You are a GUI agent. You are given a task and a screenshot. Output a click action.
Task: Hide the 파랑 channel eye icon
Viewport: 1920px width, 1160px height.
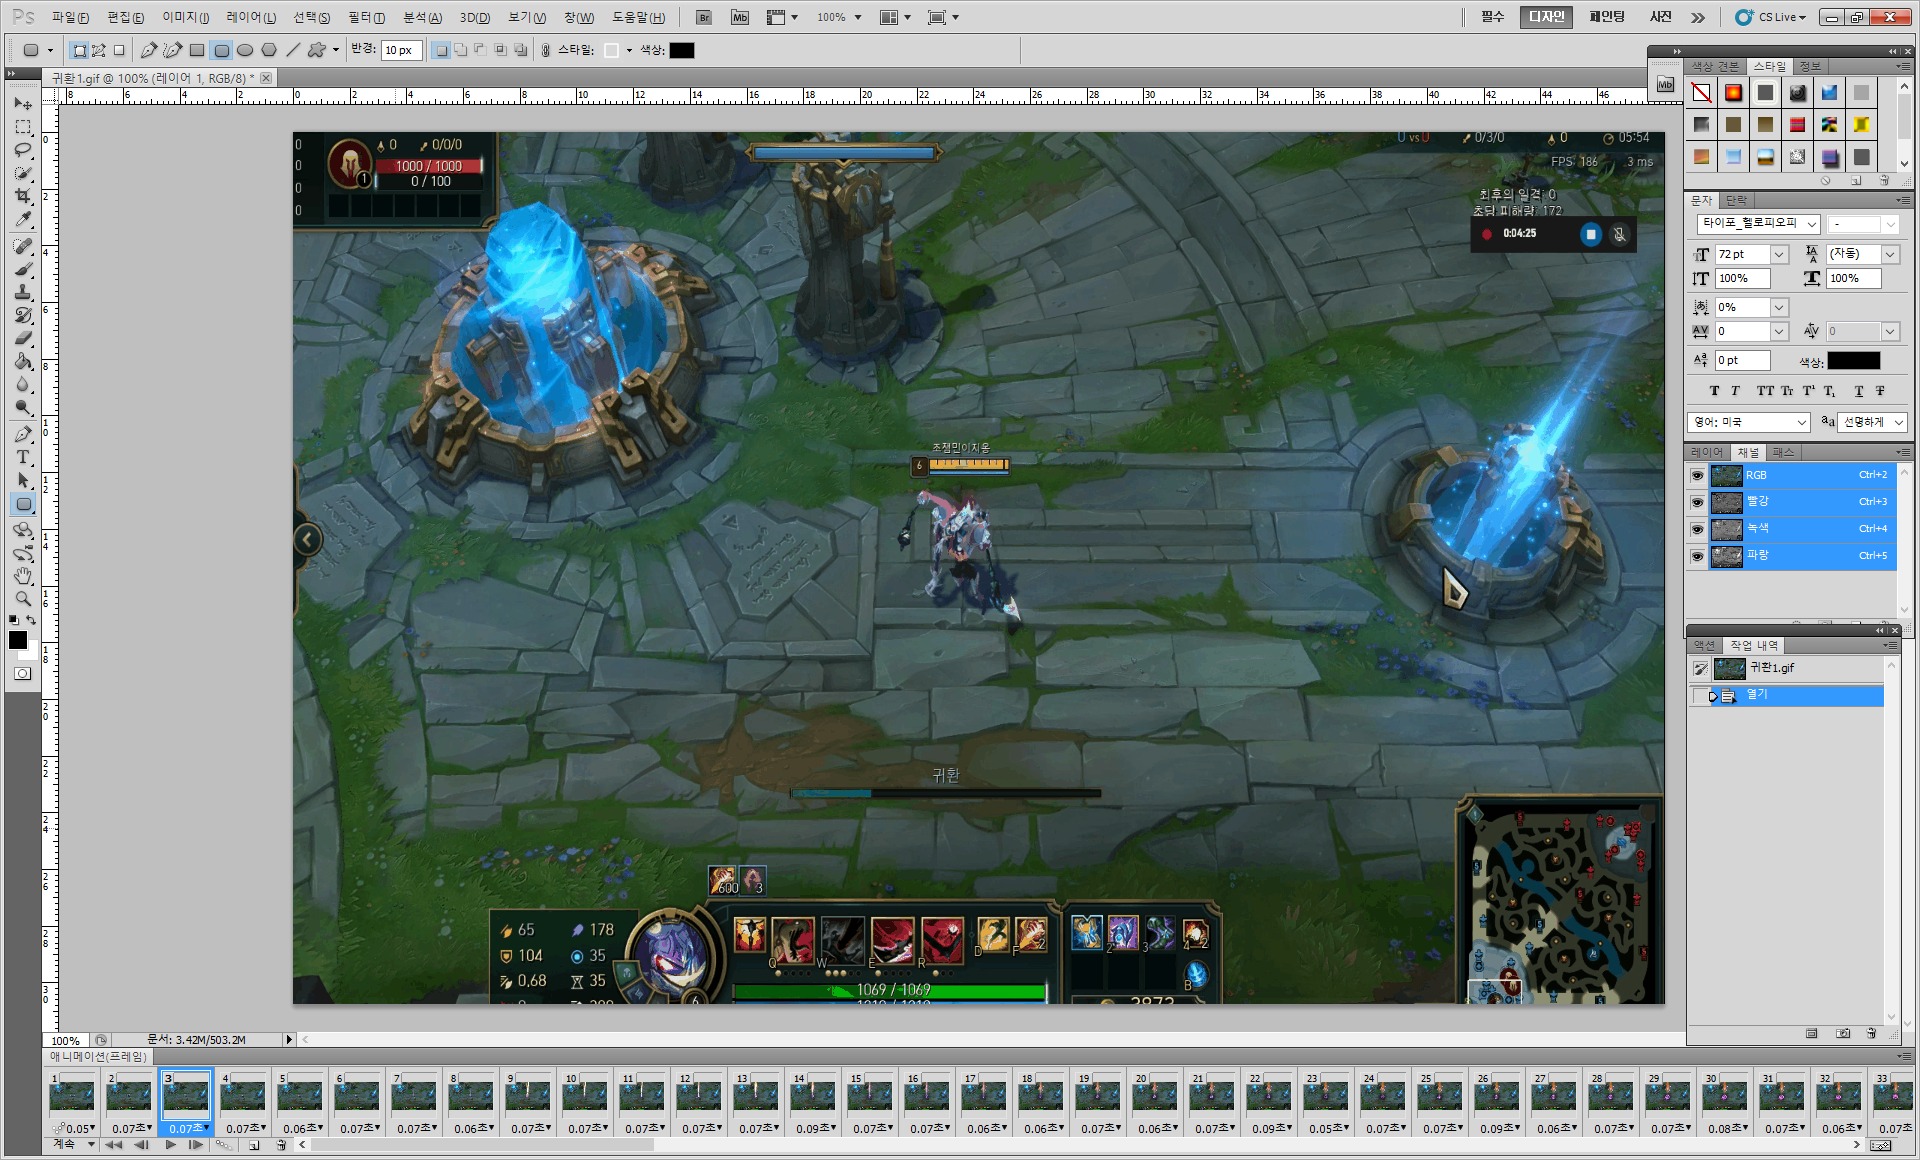point(1697,556)
